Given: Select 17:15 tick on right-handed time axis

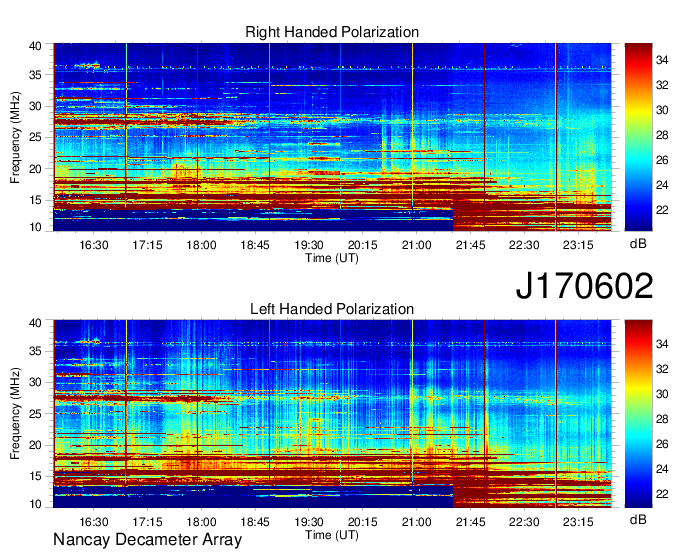Looking at the screenshot, I should (147, 245).
